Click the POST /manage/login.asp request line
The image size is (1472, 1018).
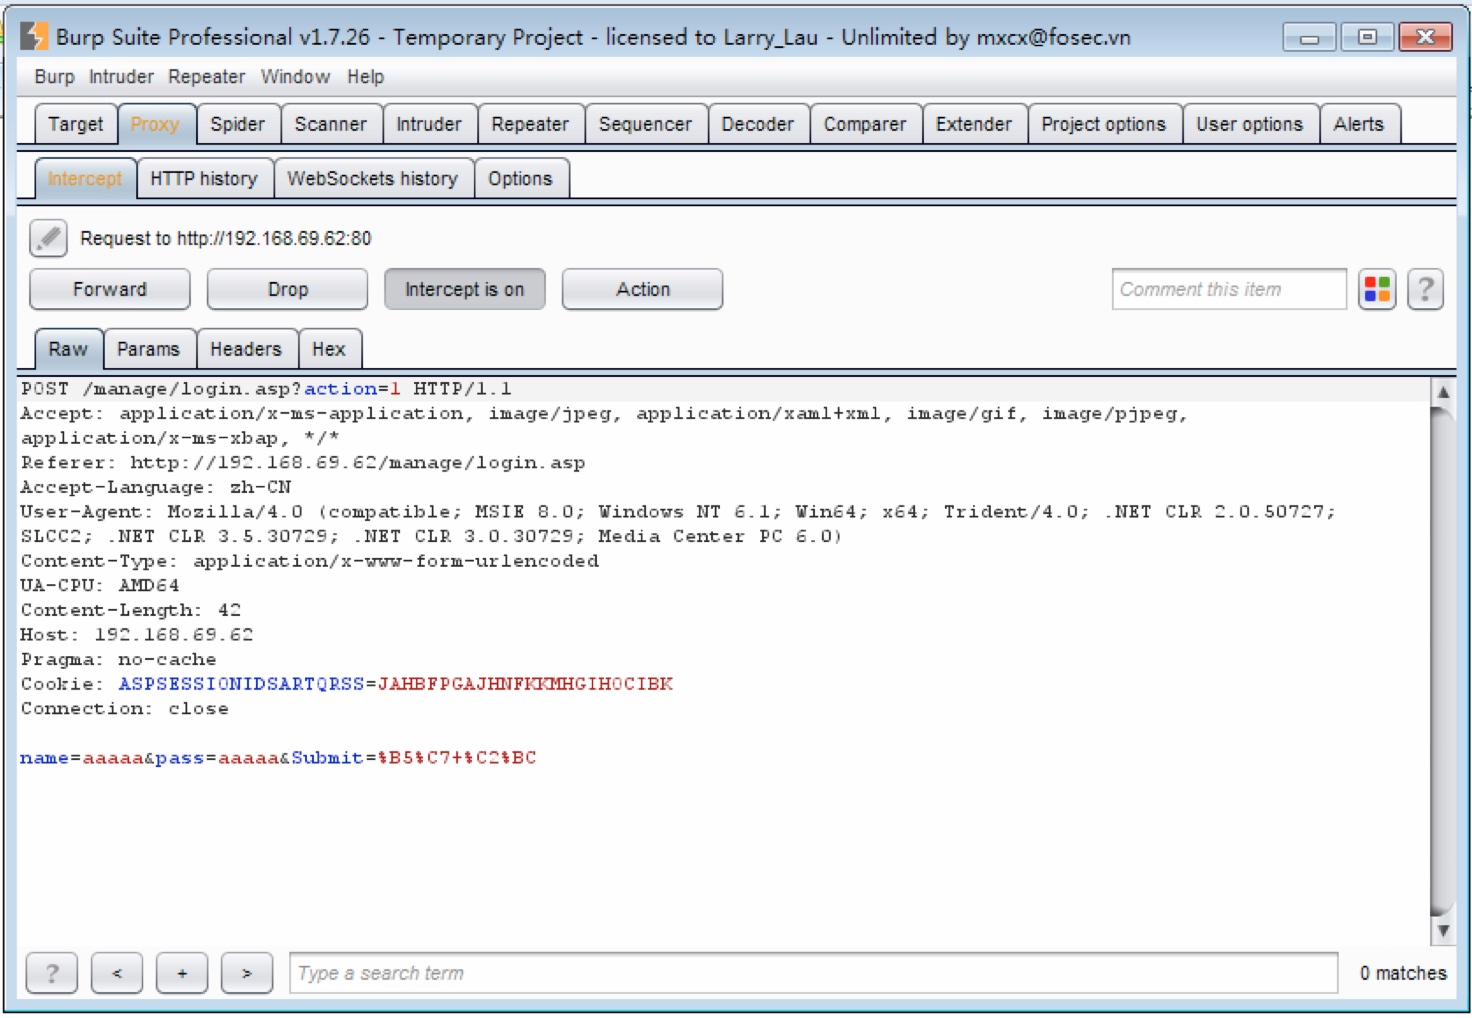click(x=266, y=389)
